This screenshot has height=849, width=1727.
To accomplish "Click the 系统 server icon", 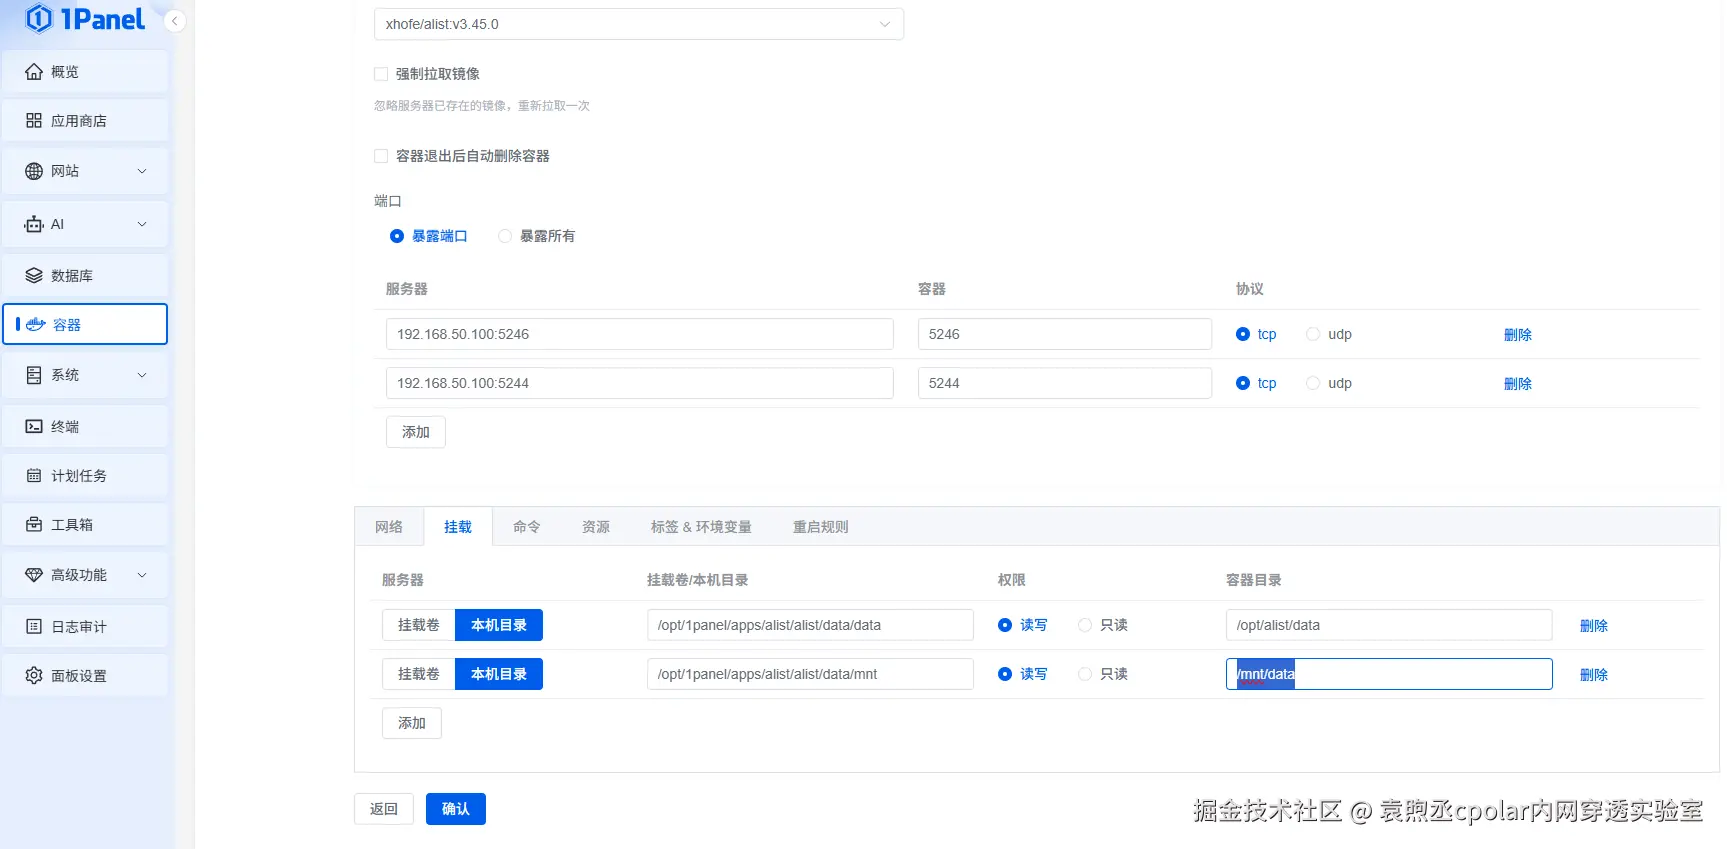I will coord(34,375).
